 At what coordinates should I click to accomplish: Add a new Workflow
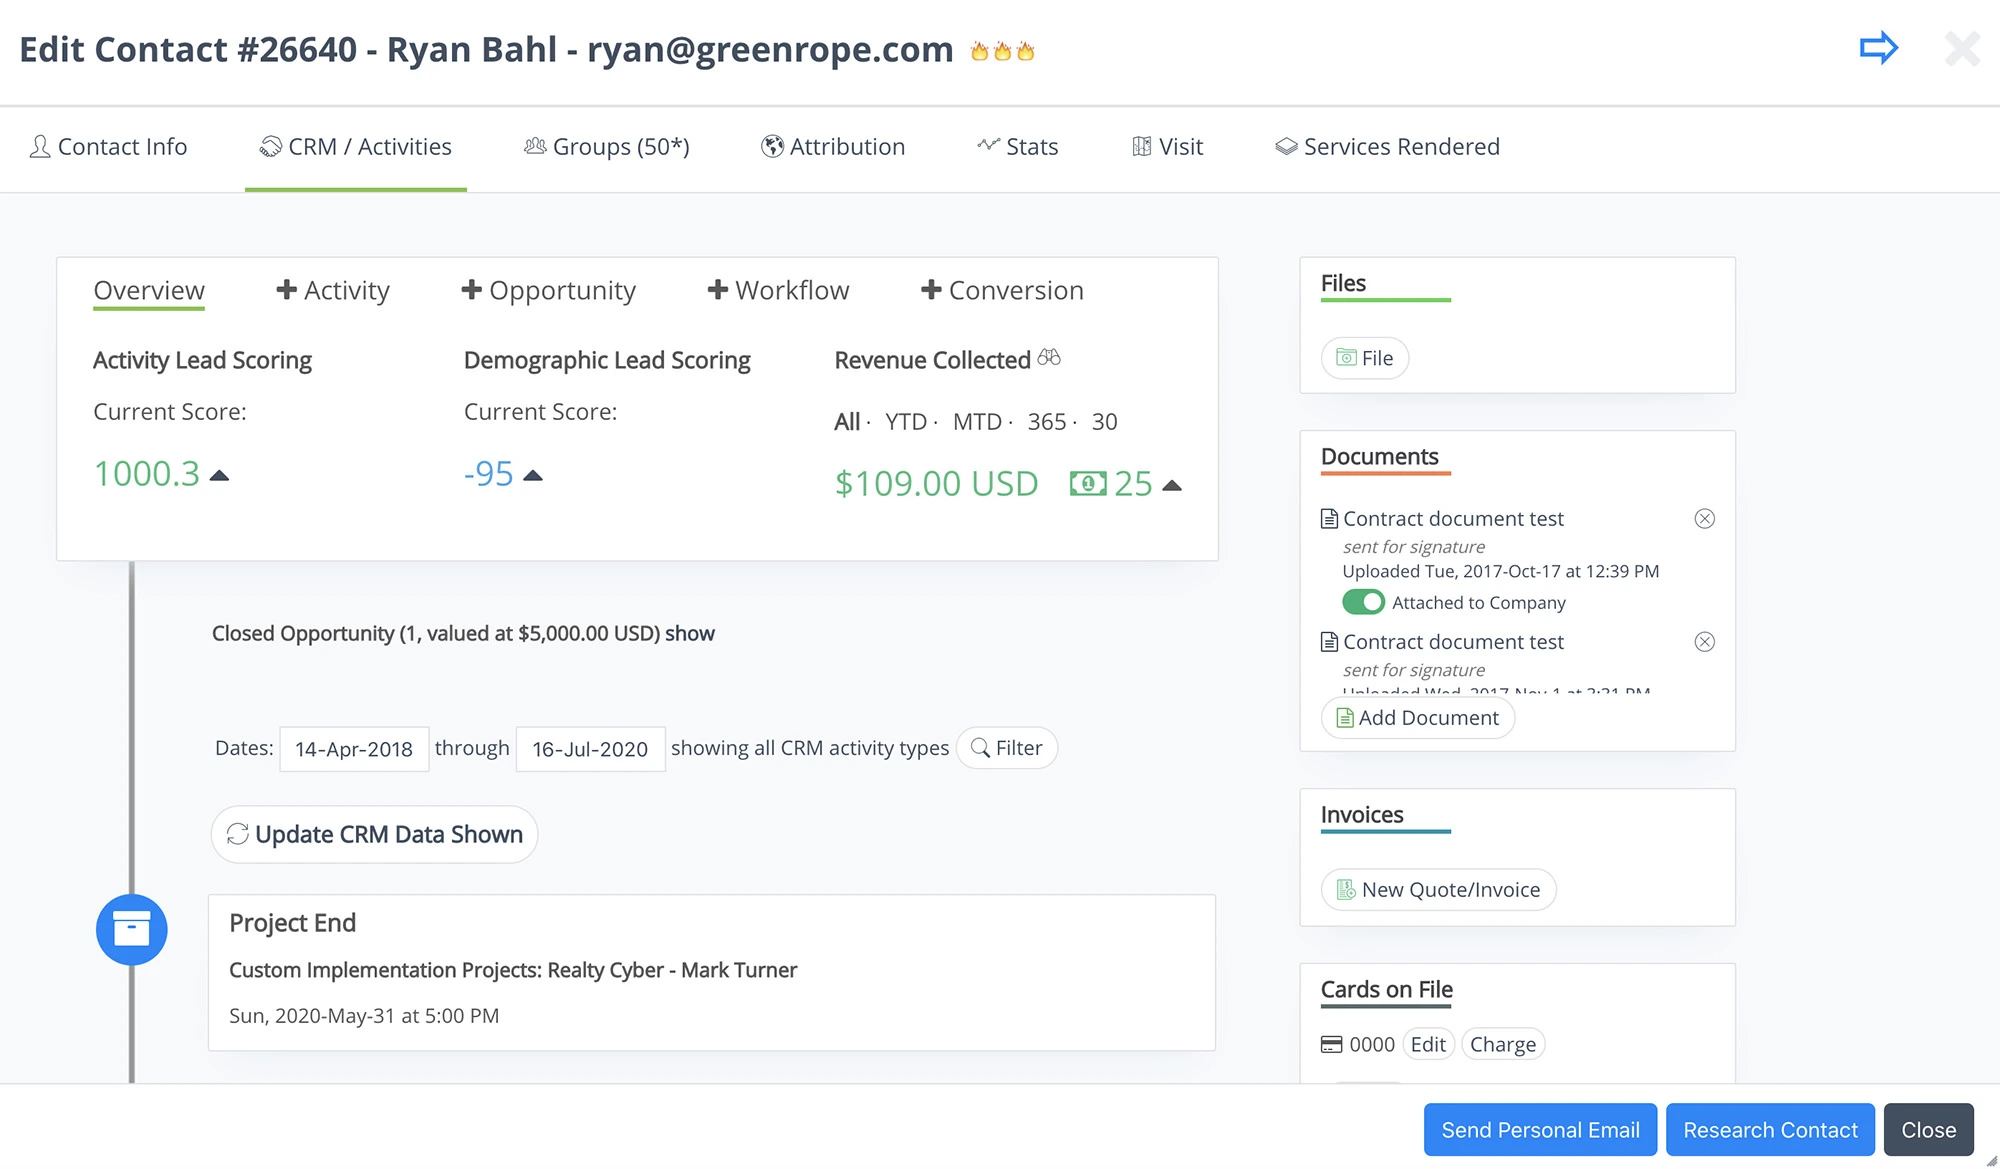coord(778,290)
